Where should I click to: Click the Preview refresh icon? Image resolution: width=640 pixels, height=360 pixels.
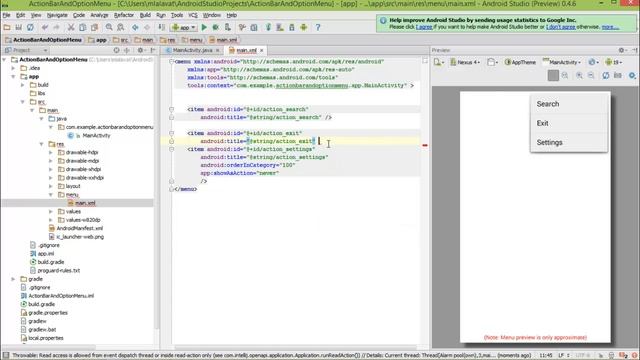[x=606, y=76]
